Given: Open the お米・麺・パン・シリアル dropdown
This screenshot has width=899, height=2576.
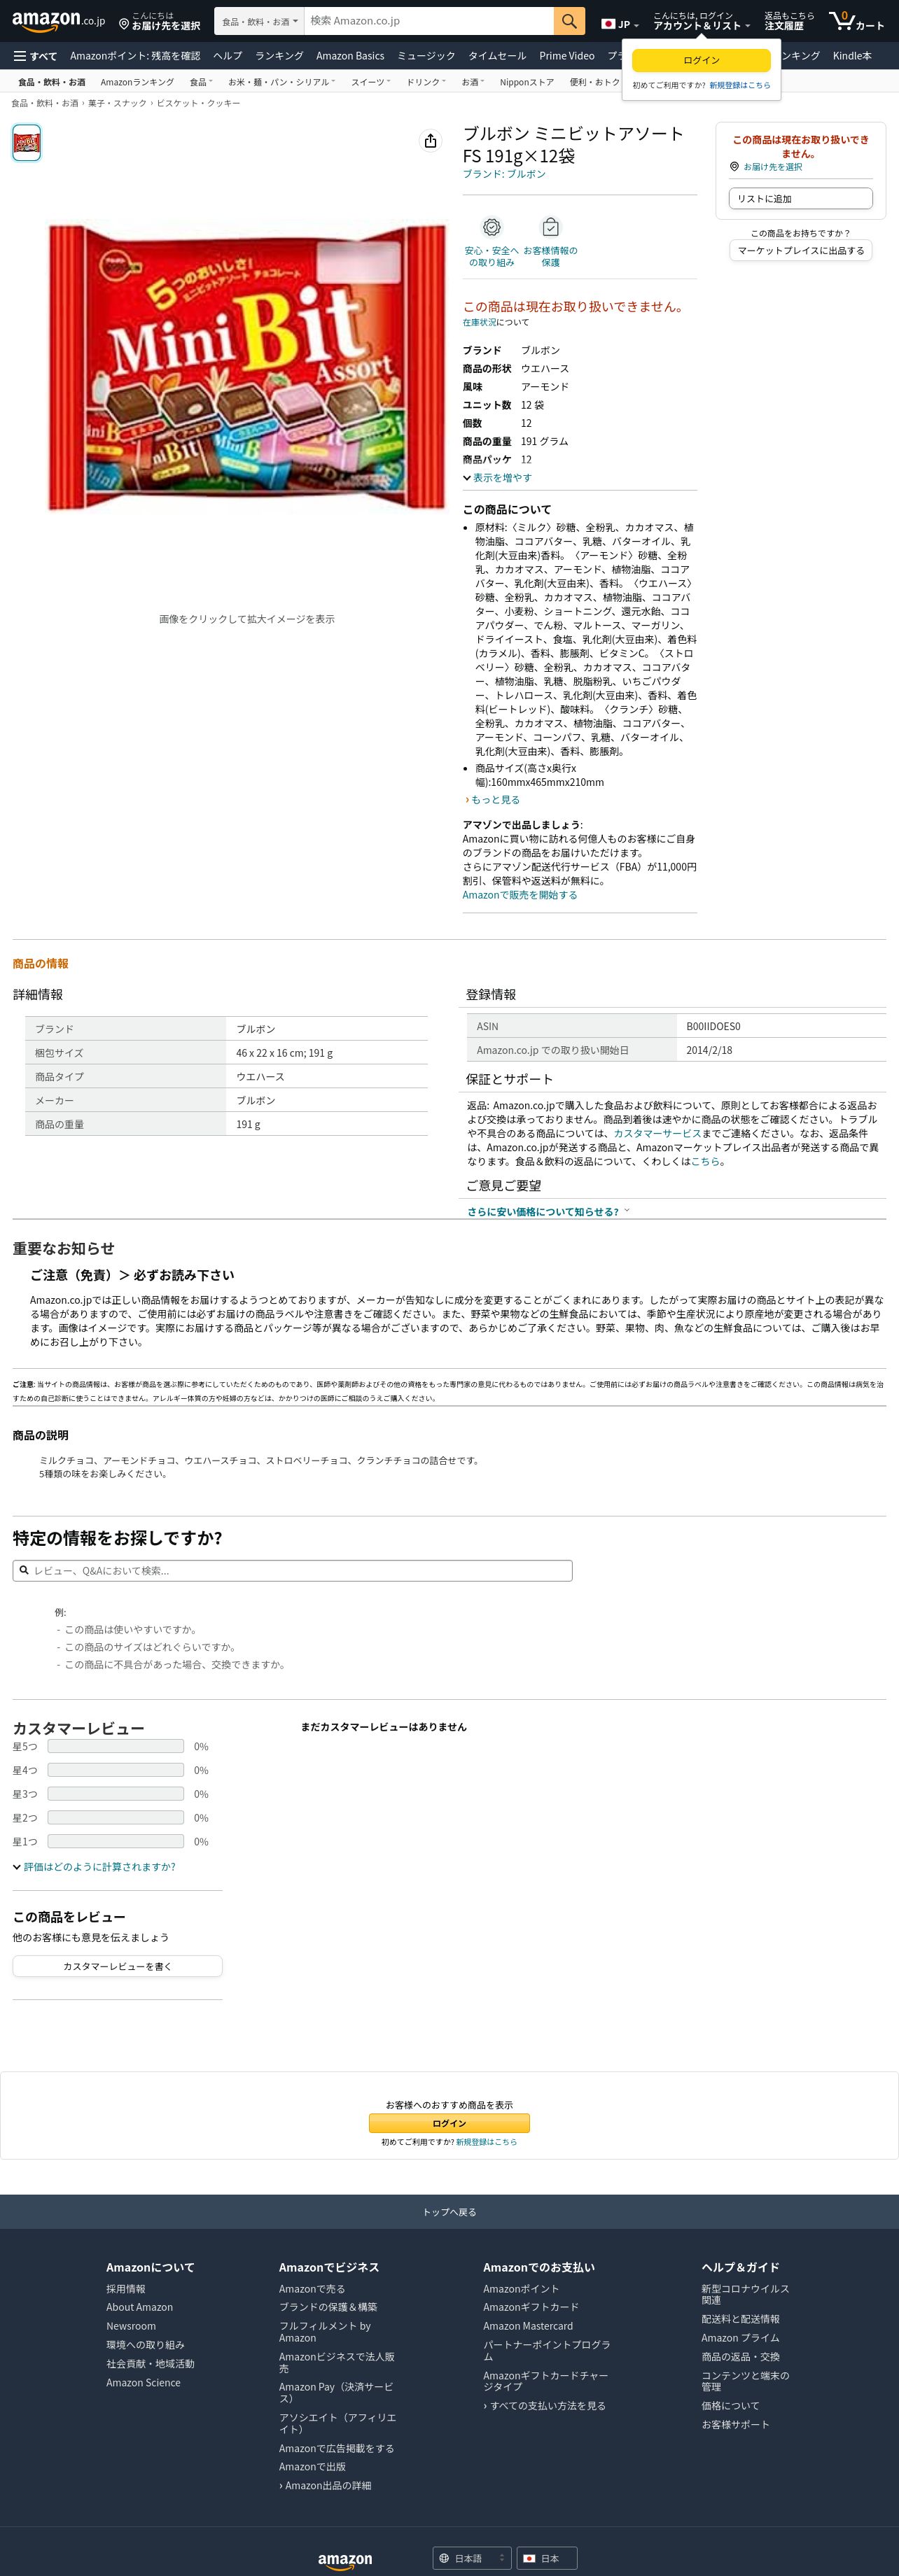Looking at the screenshot, I should click(281, 82).
